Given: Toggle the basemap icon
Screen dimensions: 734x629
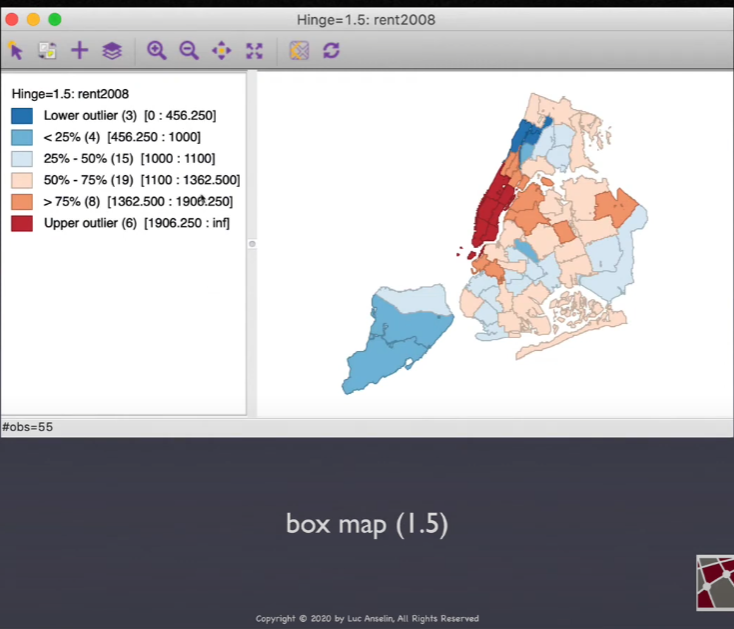Looking at the screenshot, I should tap(299, 51).
